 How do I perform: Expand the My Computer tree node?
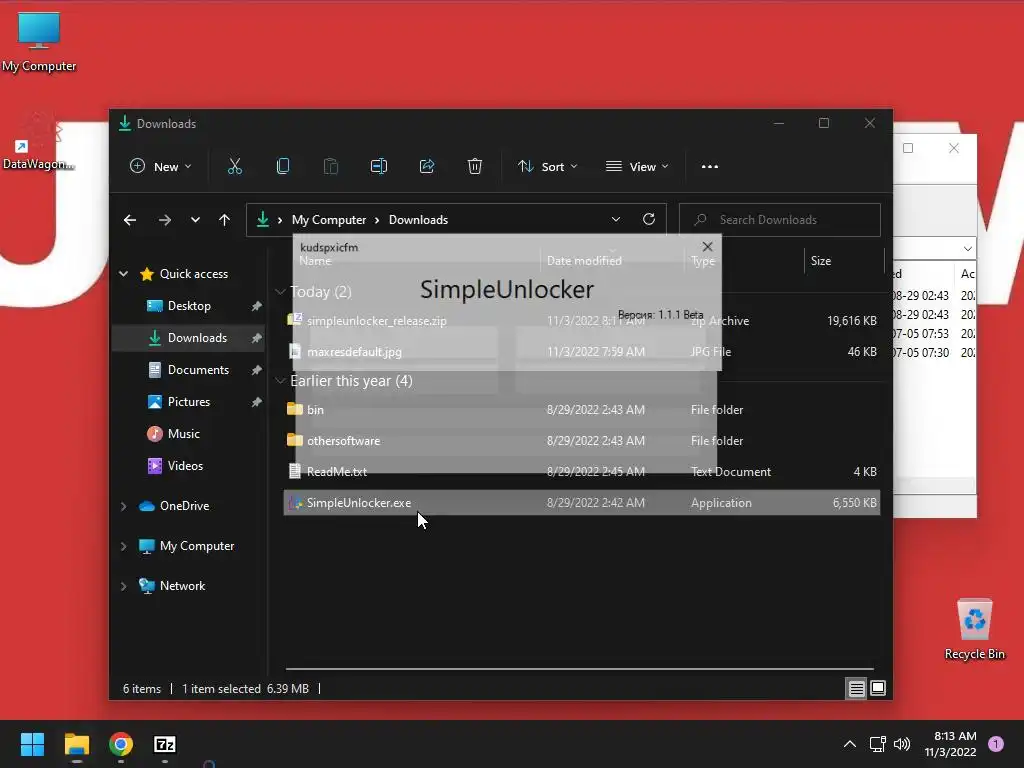pos(123,546)
